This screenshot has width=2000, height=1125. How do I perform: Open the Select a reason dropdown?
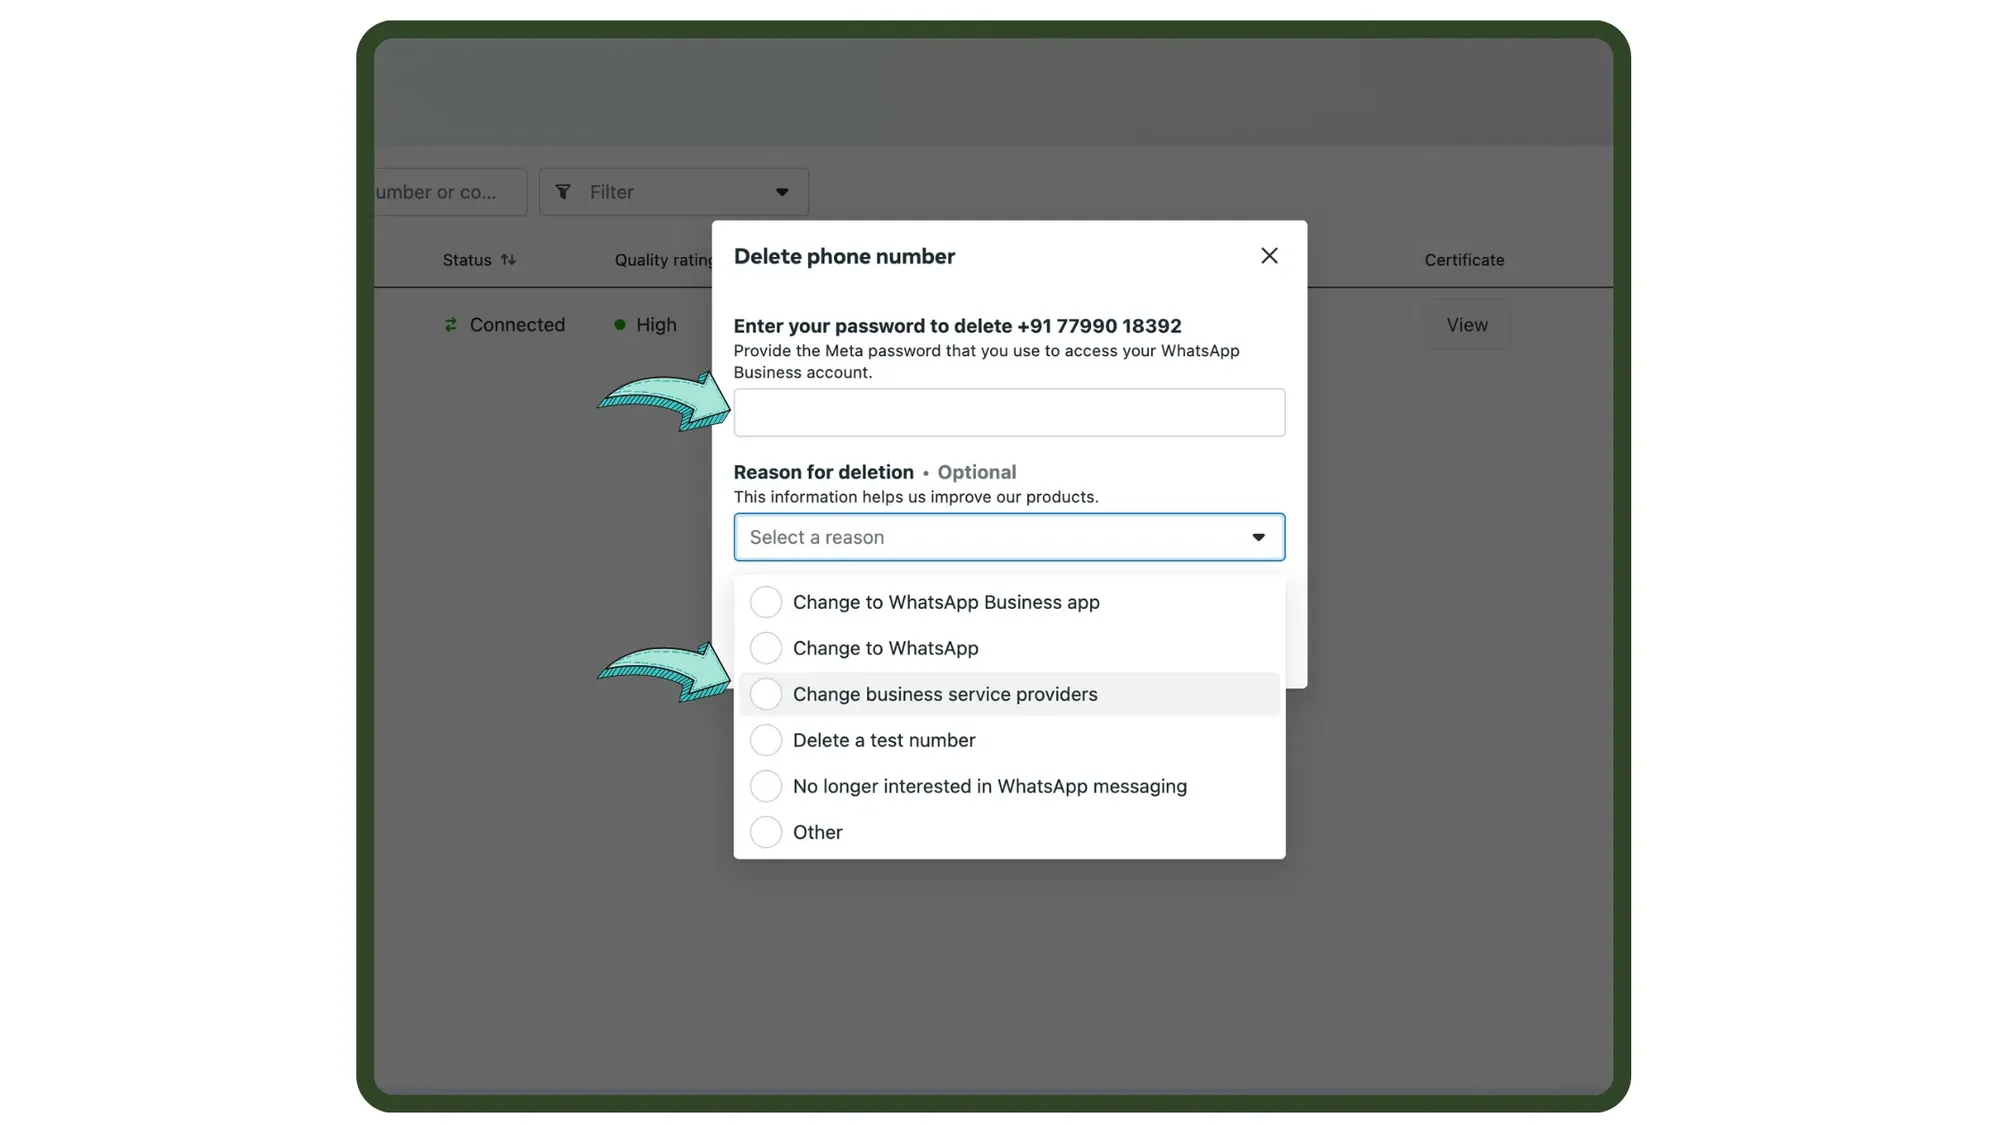pyautogui.click(x=1008, y=537)
